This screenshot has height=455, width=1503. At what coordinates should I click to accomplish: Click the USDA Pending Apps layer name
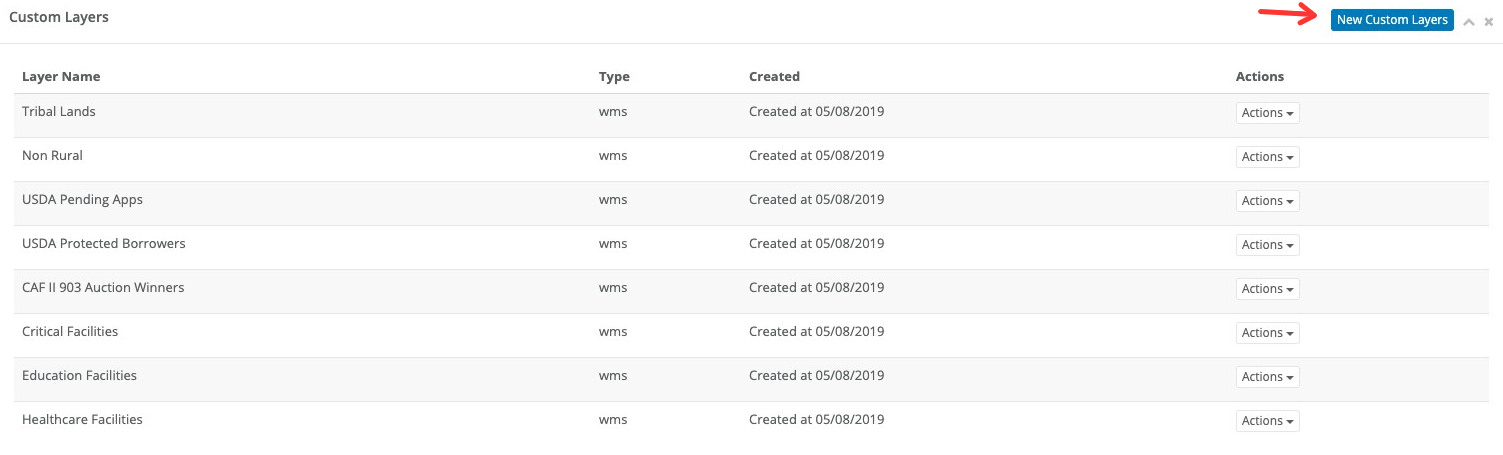pyautogui.click(x=82, y=200)
